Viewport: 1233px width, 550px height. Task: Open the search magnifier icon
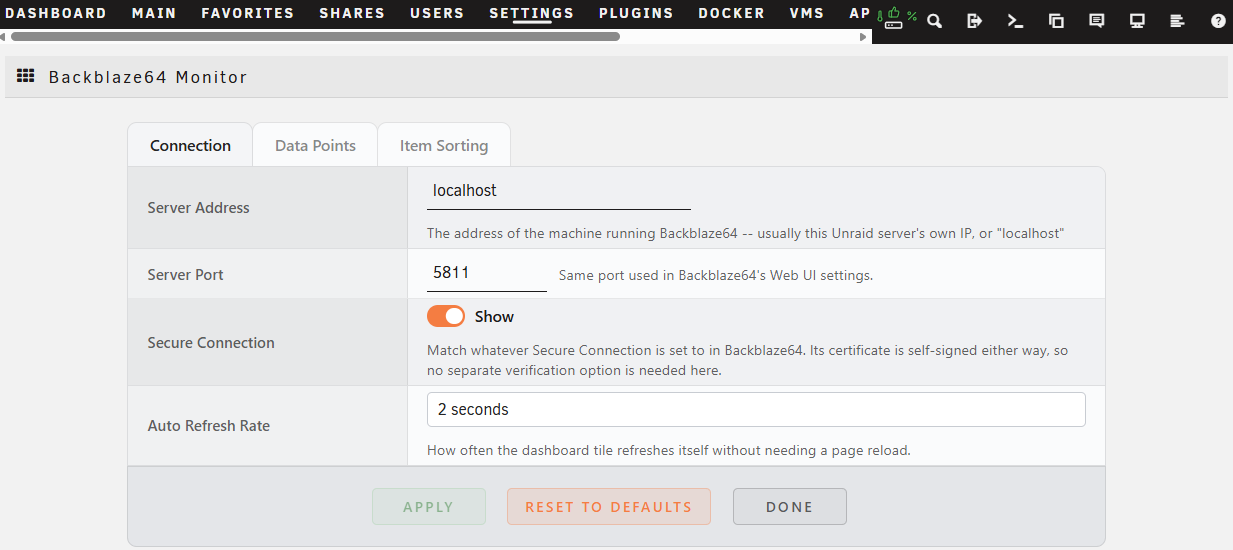(934, 21)
